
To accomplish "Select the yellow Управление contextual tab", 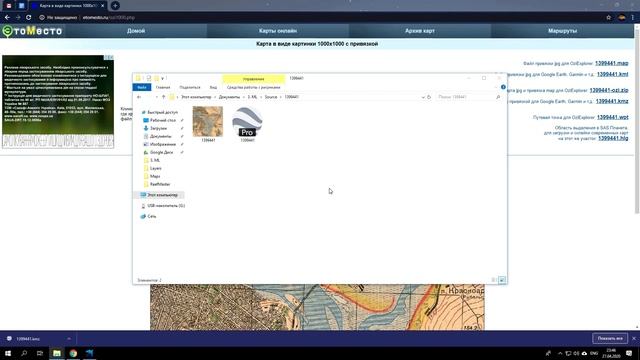I will click(x=253, y=79).
